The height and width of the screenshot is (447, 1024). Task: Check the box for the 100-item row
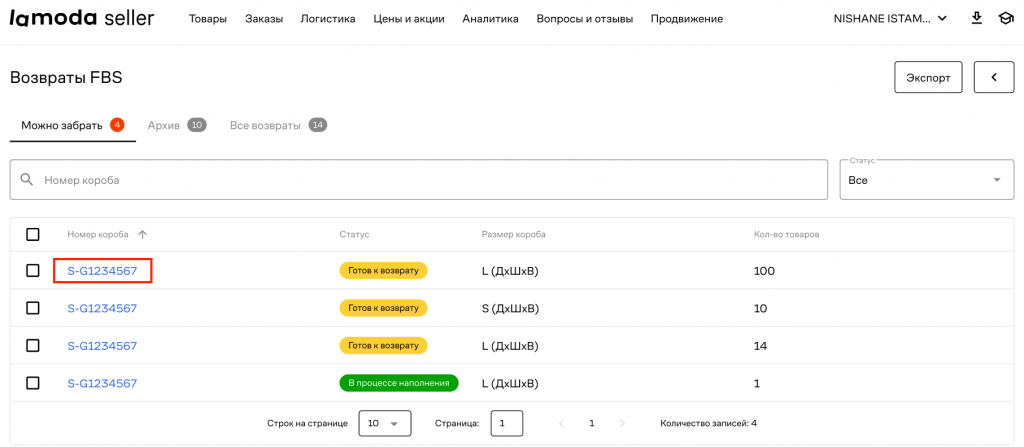coord(33,271)
